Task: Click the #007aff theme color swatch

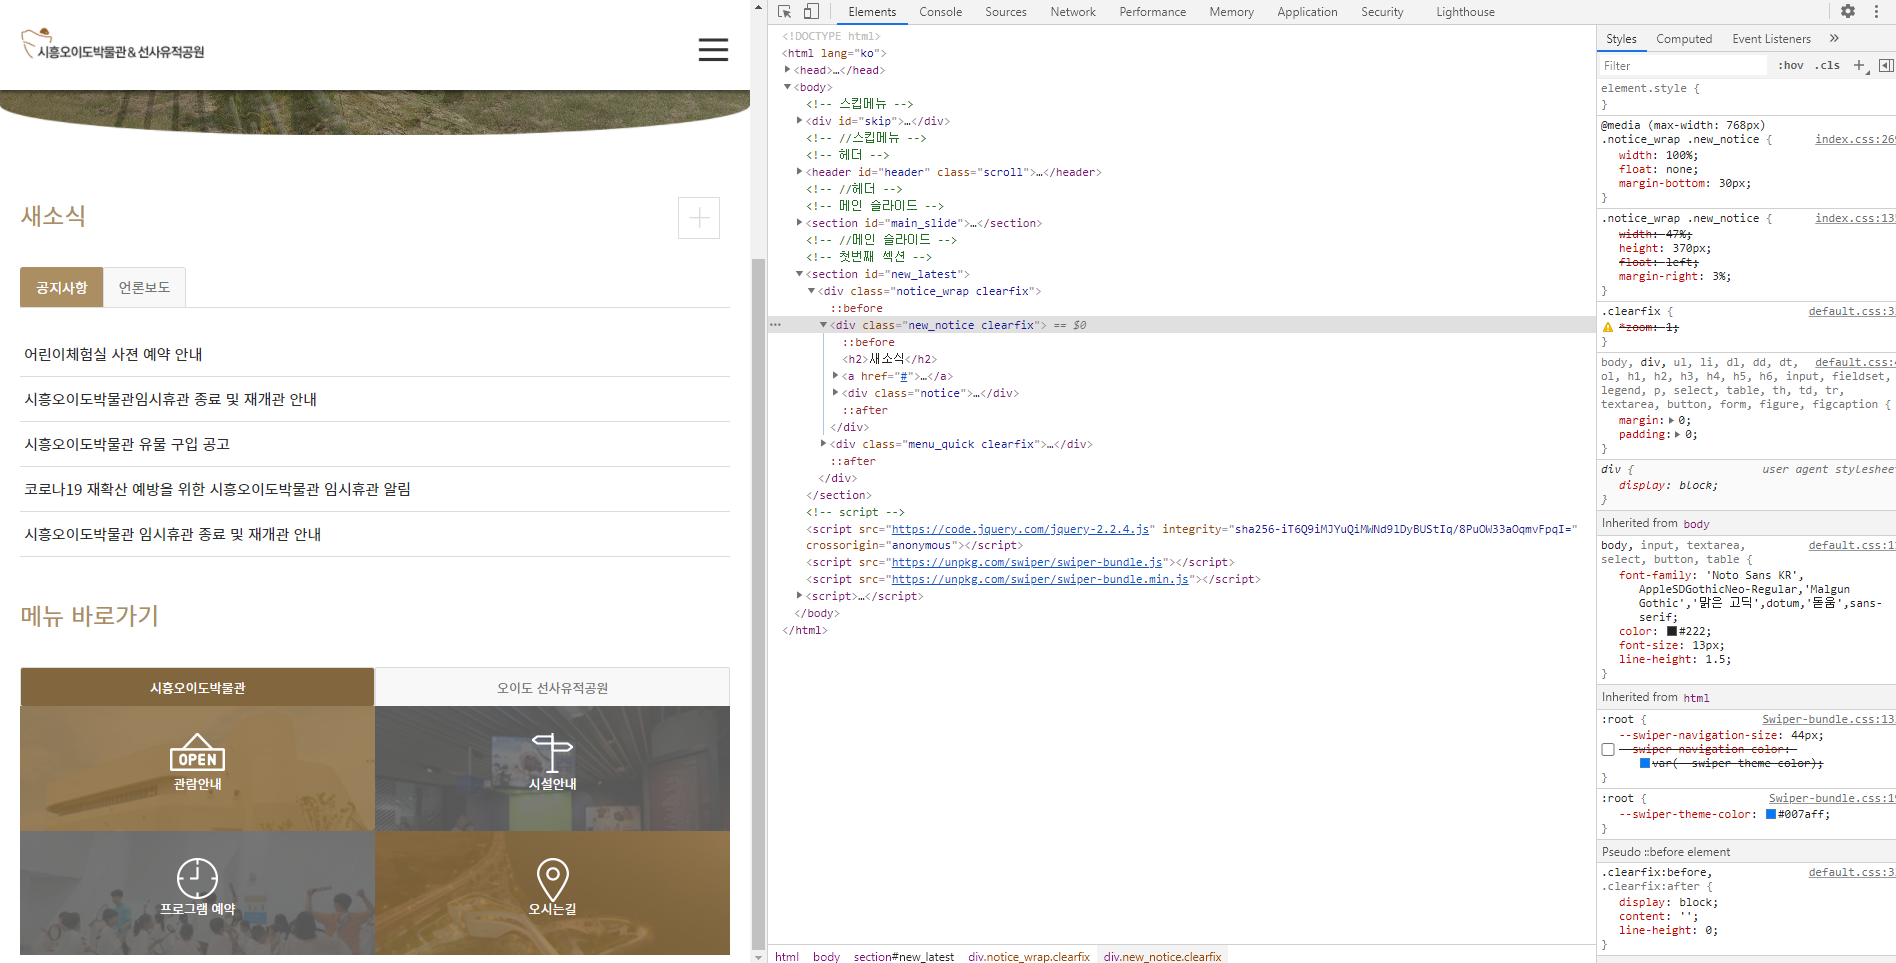Action: tap(1771, 814)
